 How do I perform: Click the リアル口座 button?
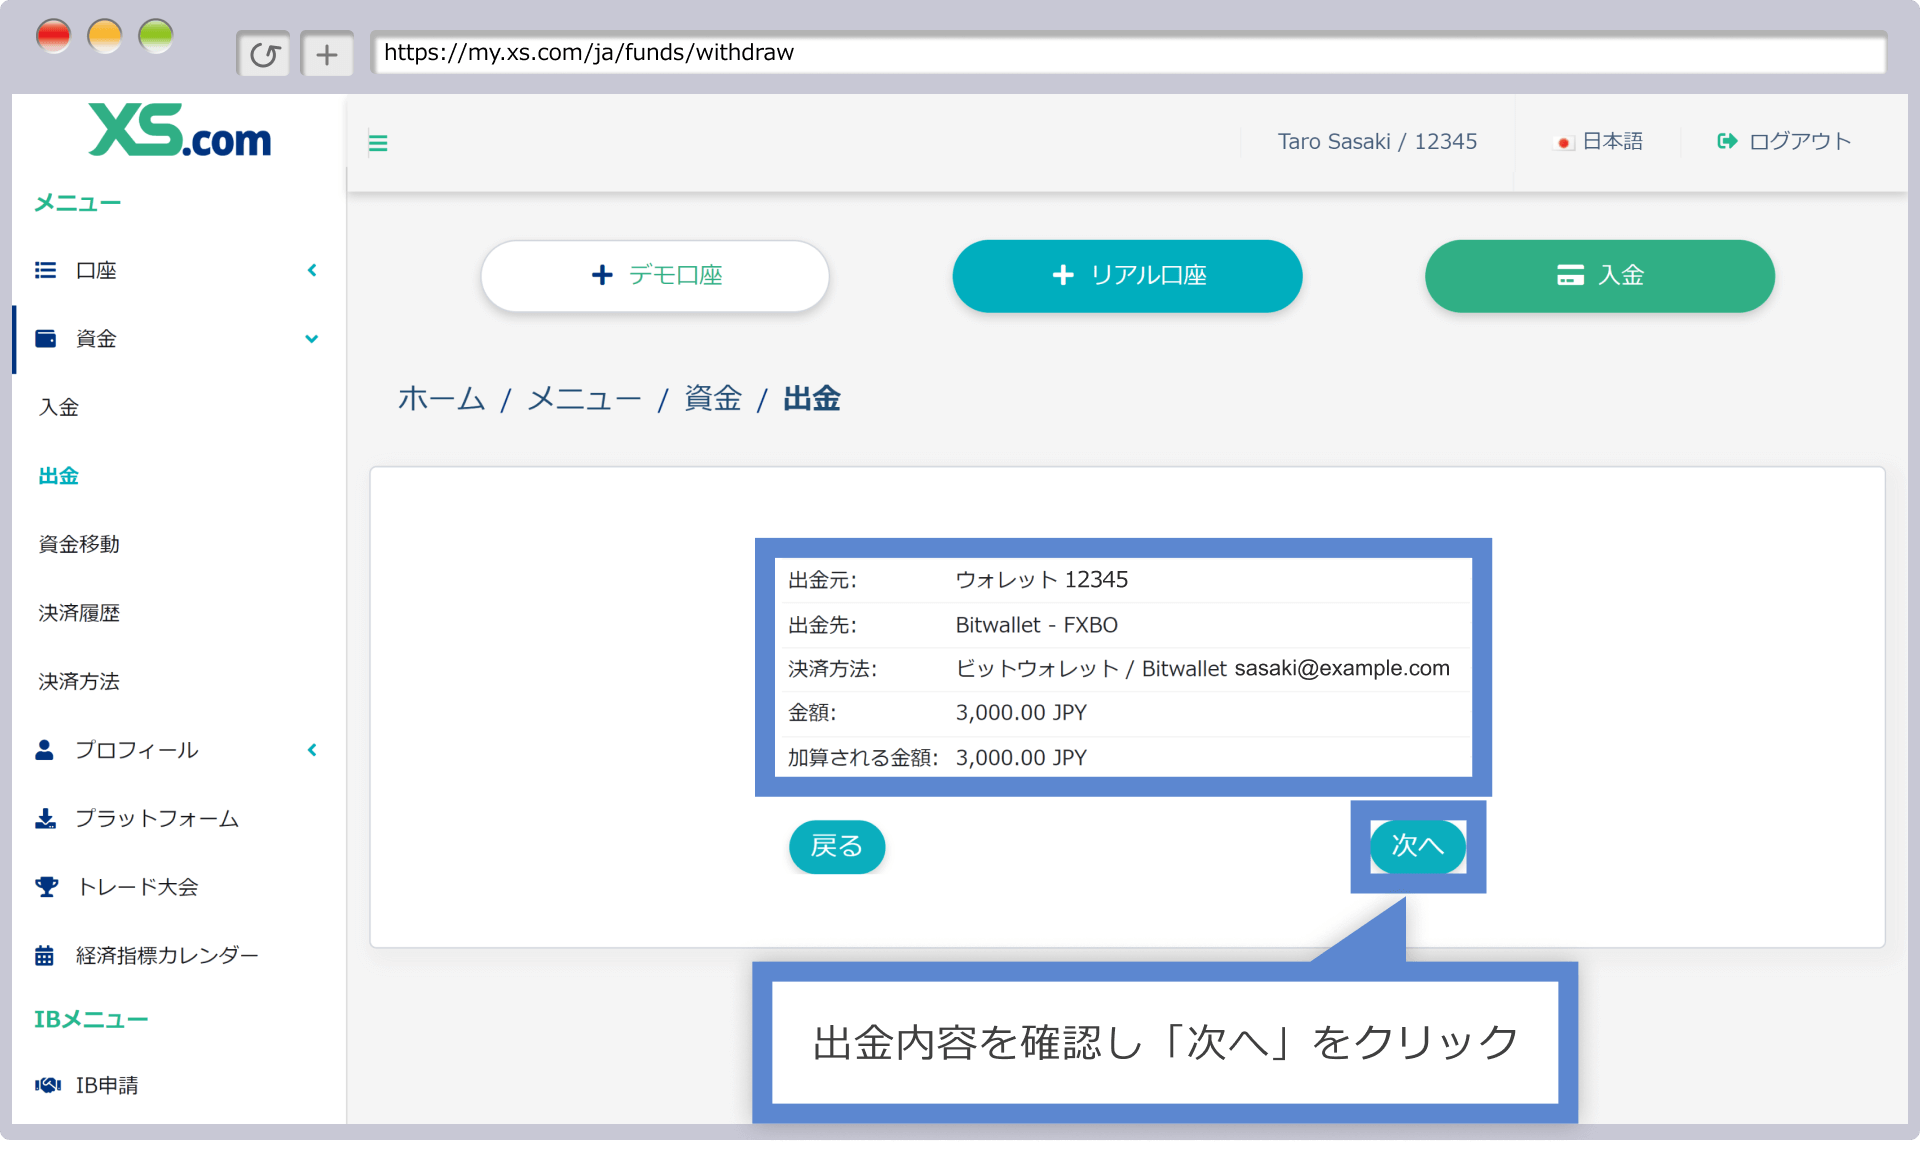pyautogui.click(x=1127, y=275)
